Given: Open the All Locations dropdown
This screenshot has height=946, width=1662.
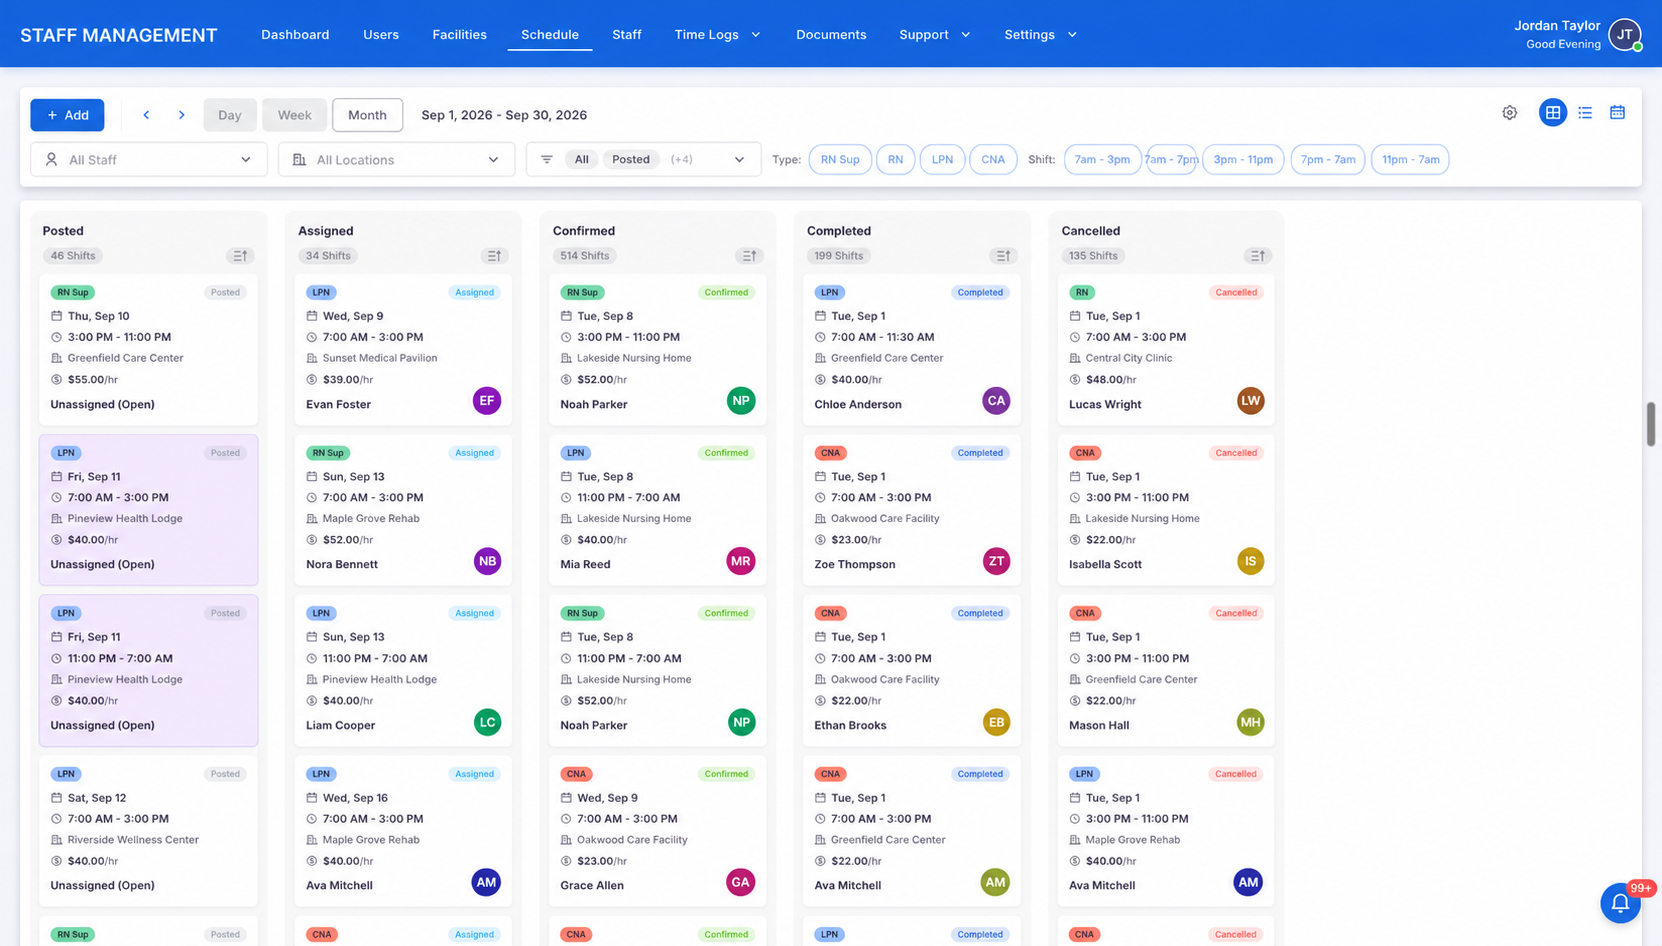Looking at the screenshot, I should click(396, 160).
